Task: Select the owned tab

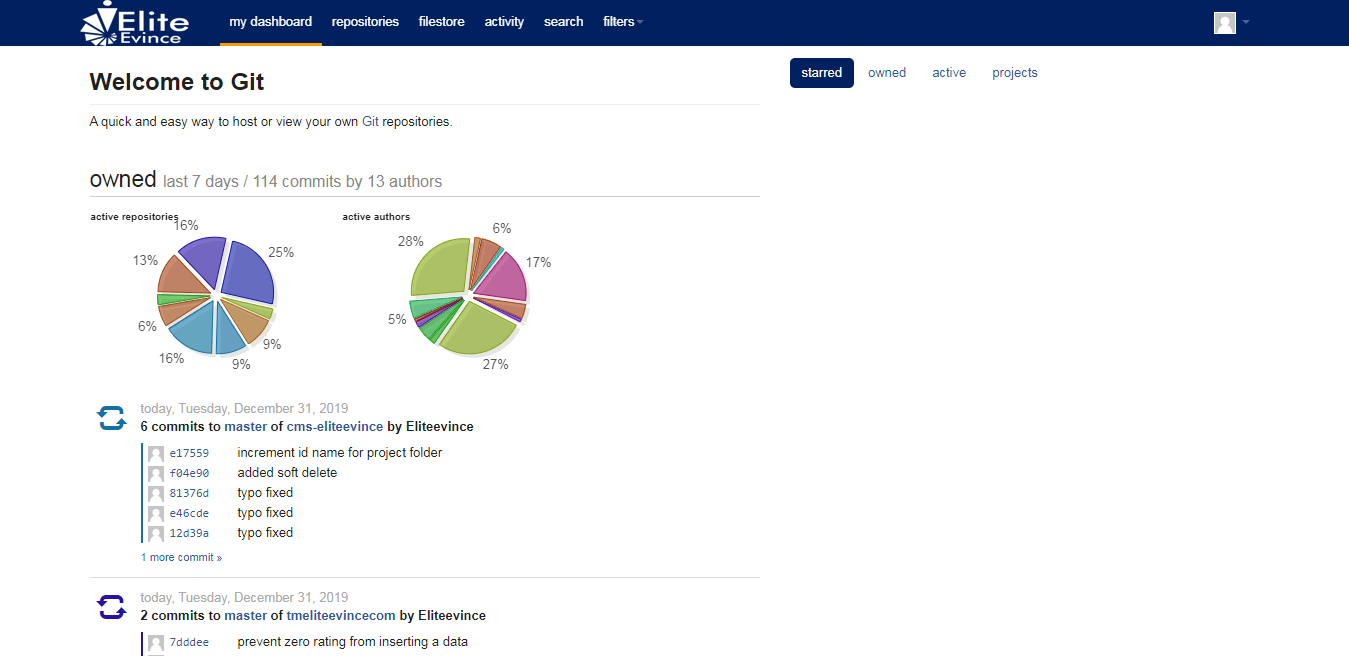Action: (x=887, y=73)
